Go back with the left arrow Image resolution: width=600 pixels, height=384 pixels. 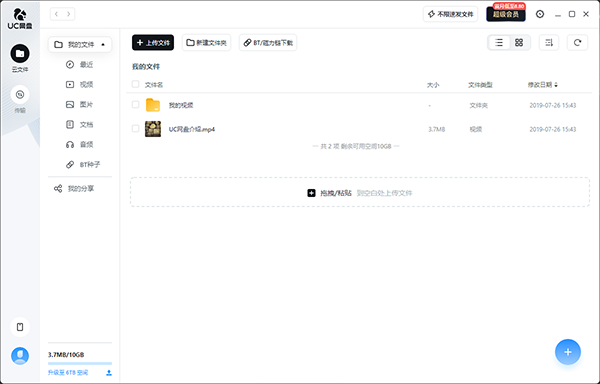[x=56, y=14]
